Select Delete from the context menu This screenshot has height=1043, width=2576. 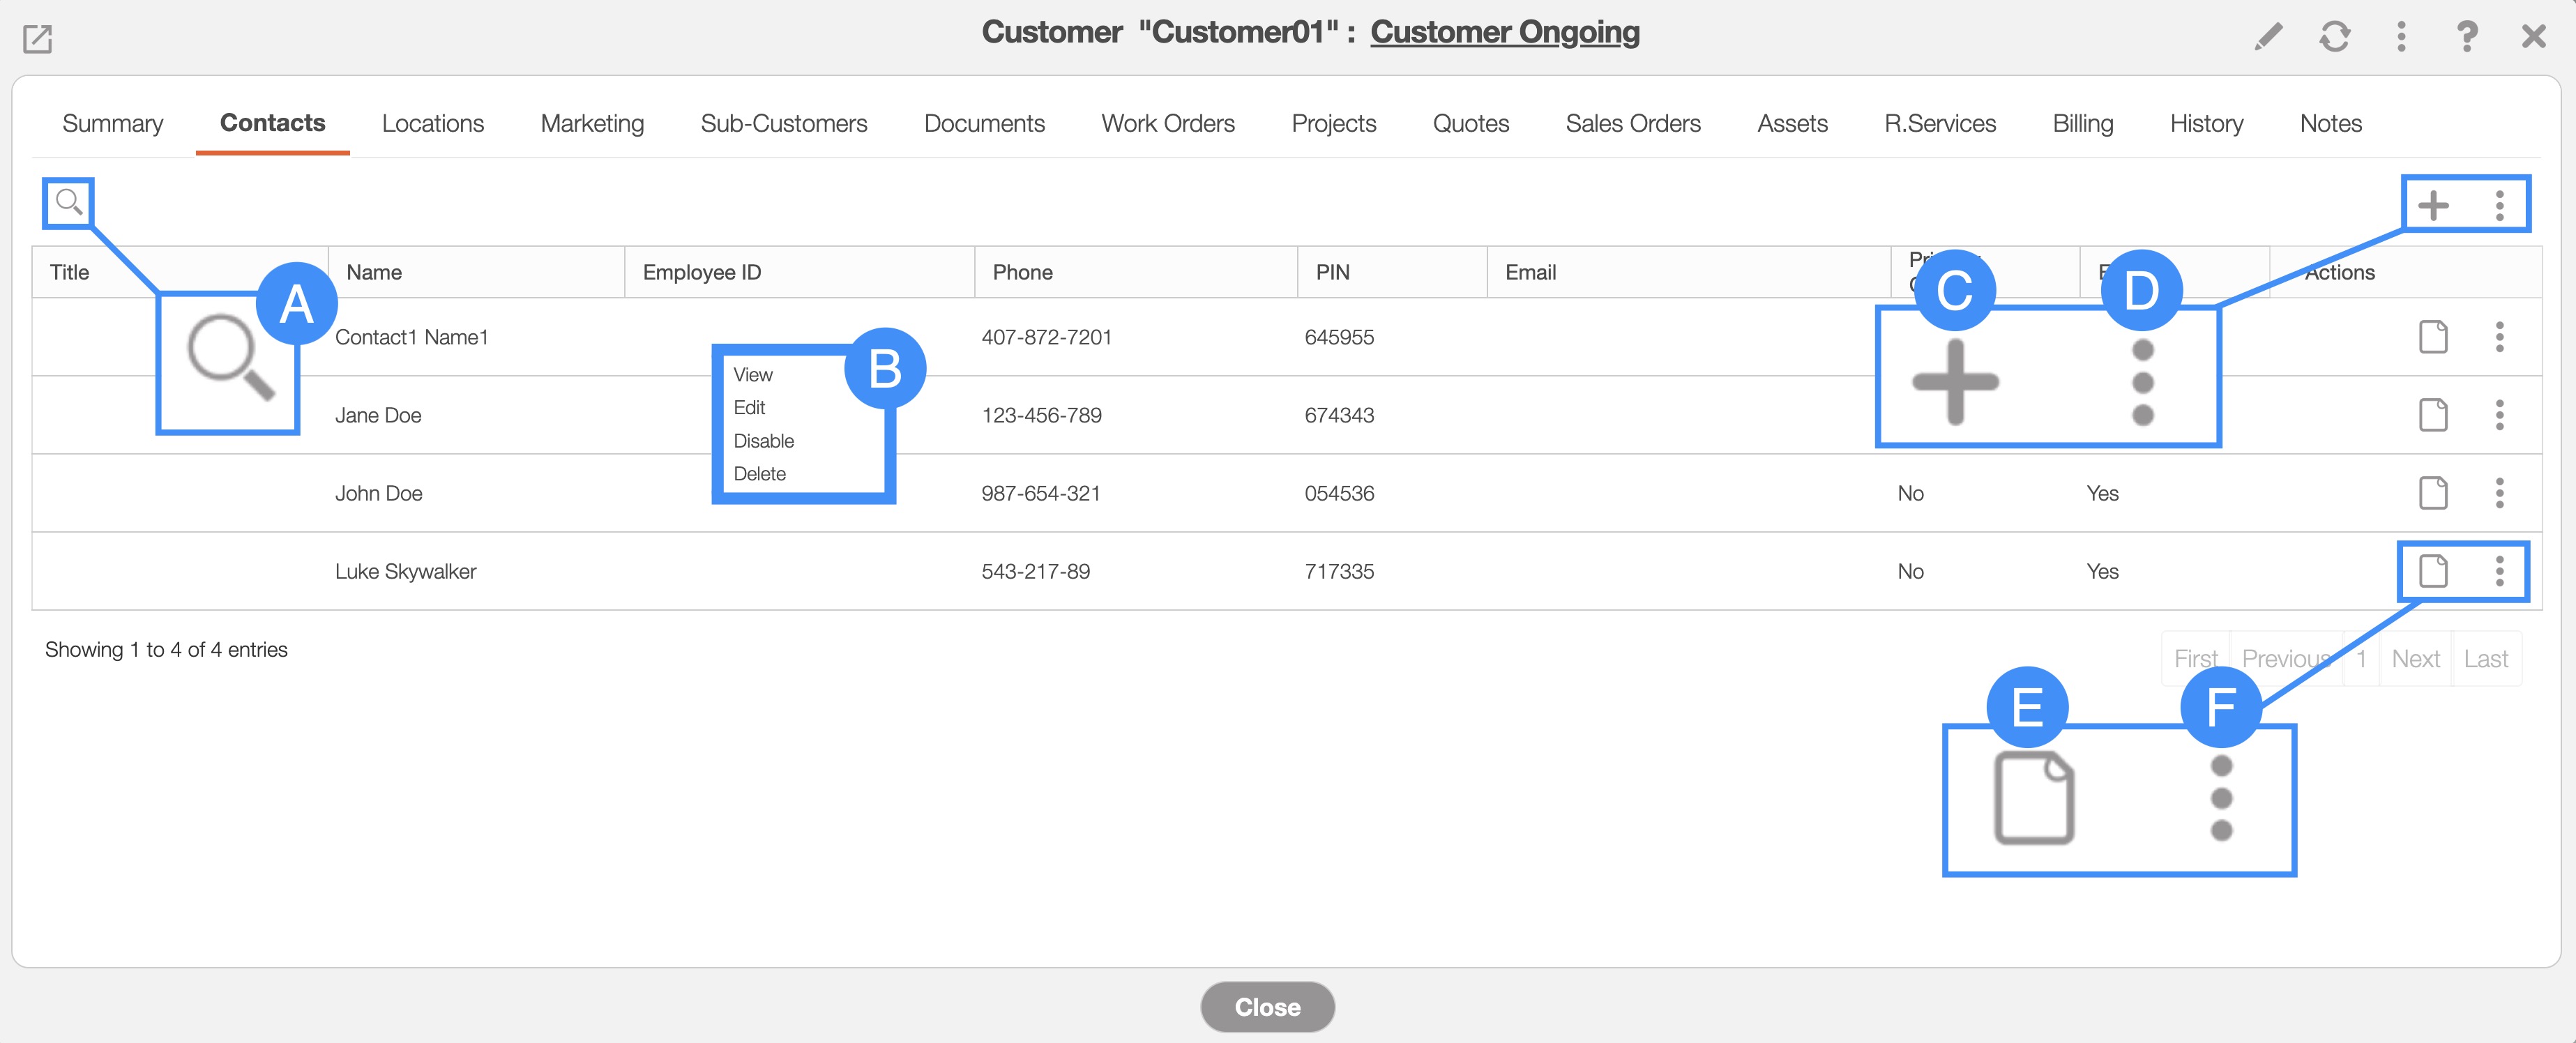click(x=759, y=474)
